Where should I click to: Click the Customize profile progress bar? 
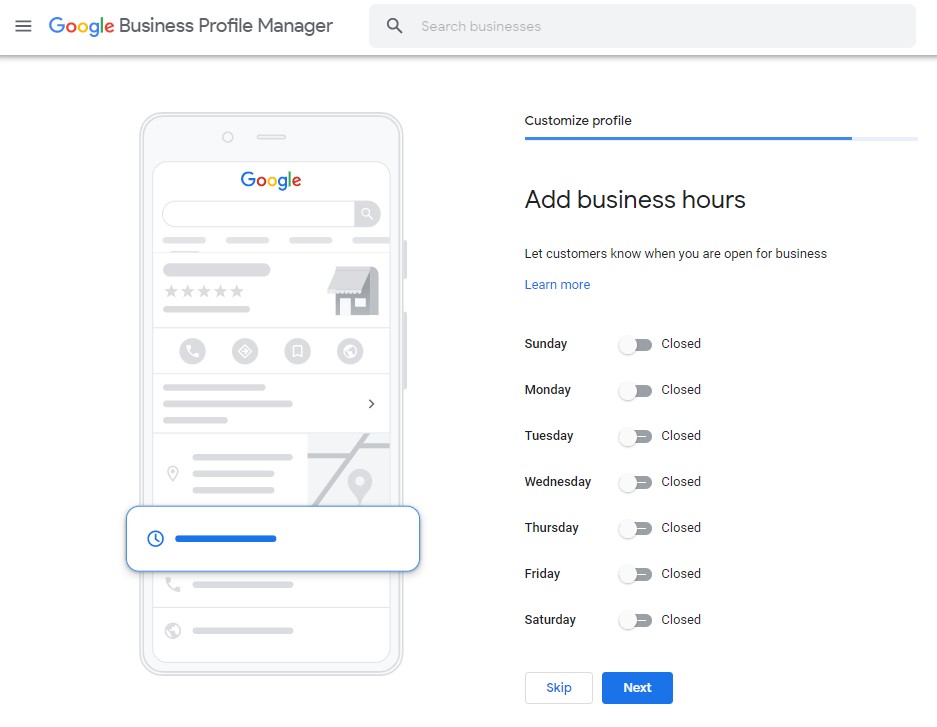coord(721,139)
